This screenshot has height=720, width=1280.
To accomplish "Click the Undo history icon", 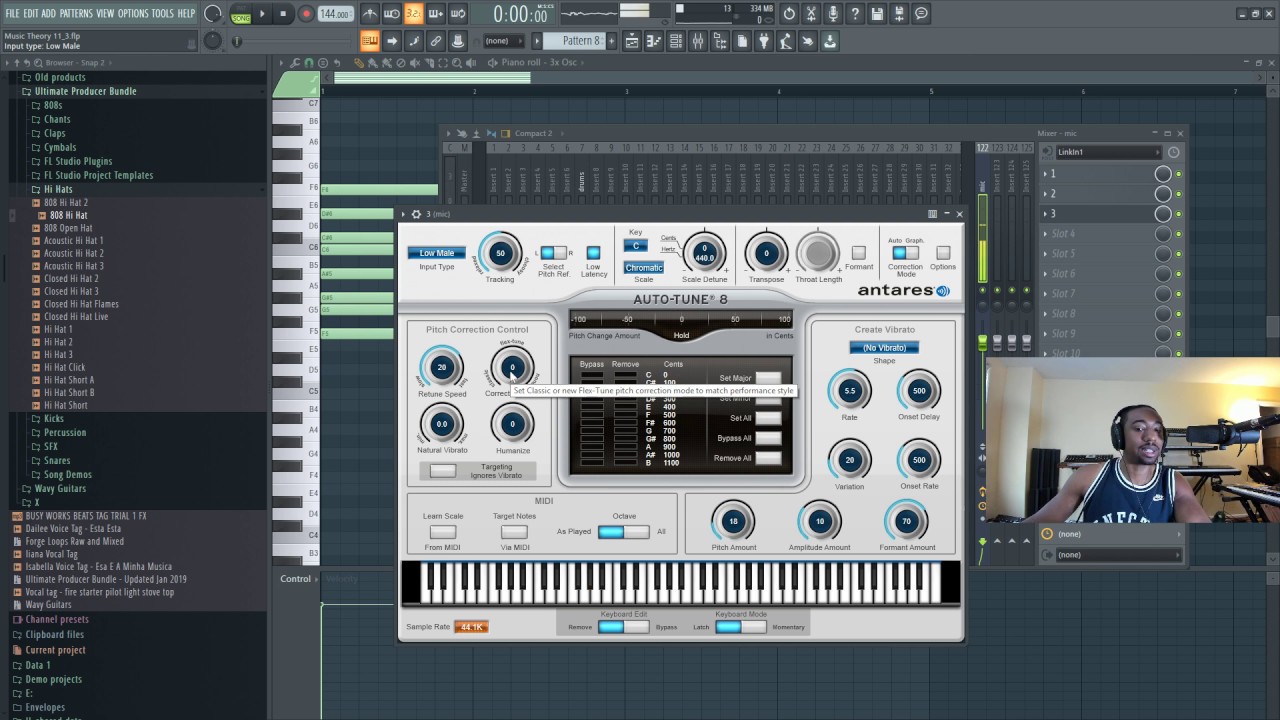I will coord(789,14).
